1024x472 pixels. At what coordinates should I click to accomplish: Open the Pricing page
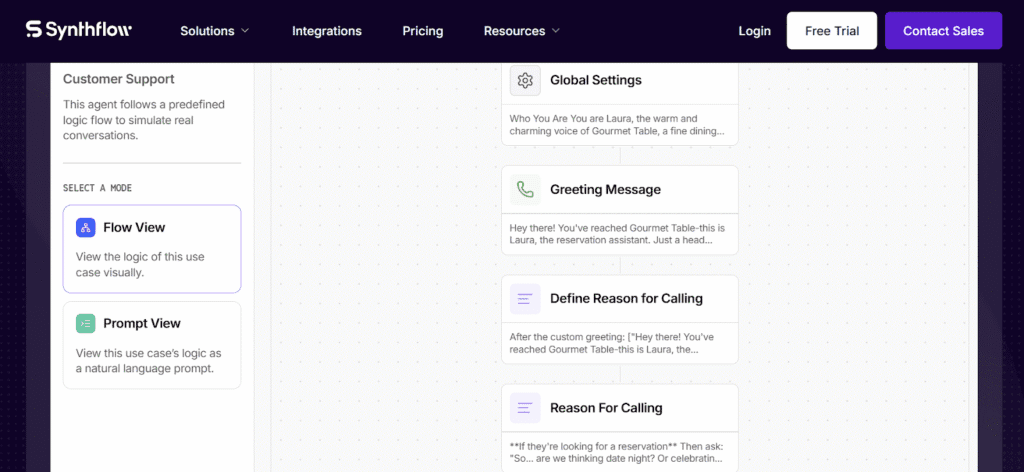click(423, 31)
